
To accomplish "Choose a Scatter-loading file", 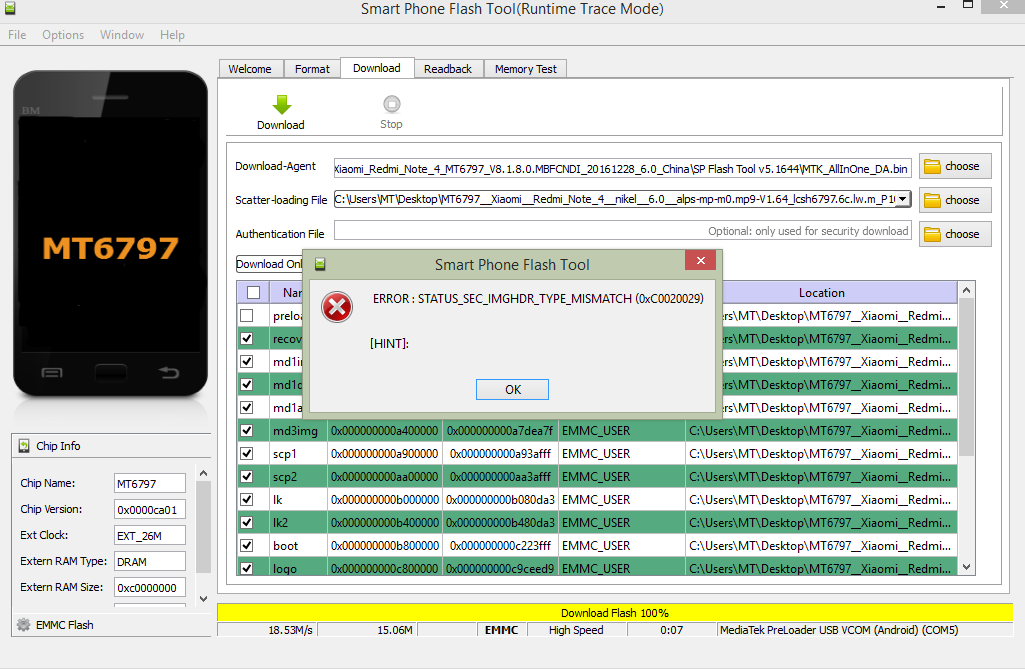I will 955,200.
